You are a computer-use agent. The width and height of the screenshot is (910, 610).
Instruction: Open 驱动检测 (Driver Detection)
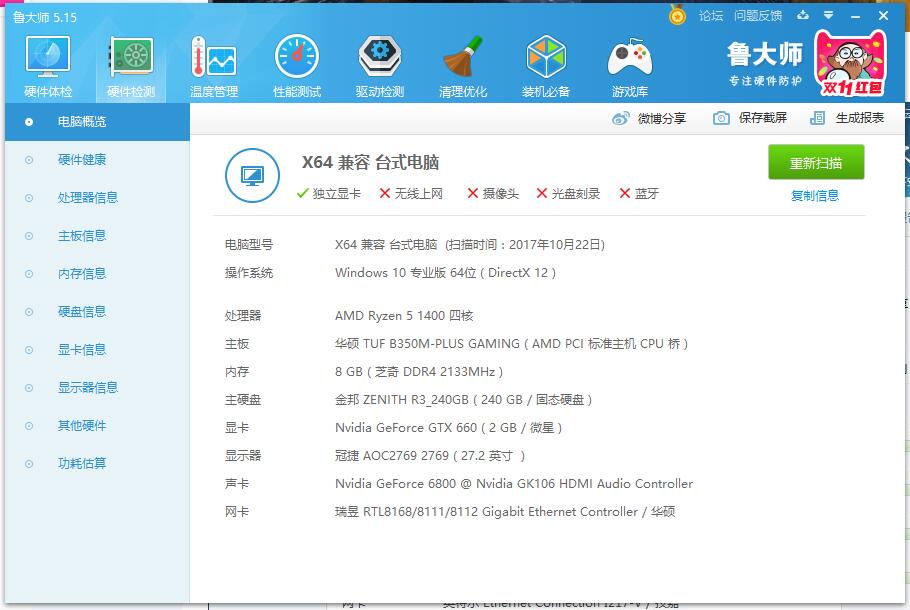379,65
